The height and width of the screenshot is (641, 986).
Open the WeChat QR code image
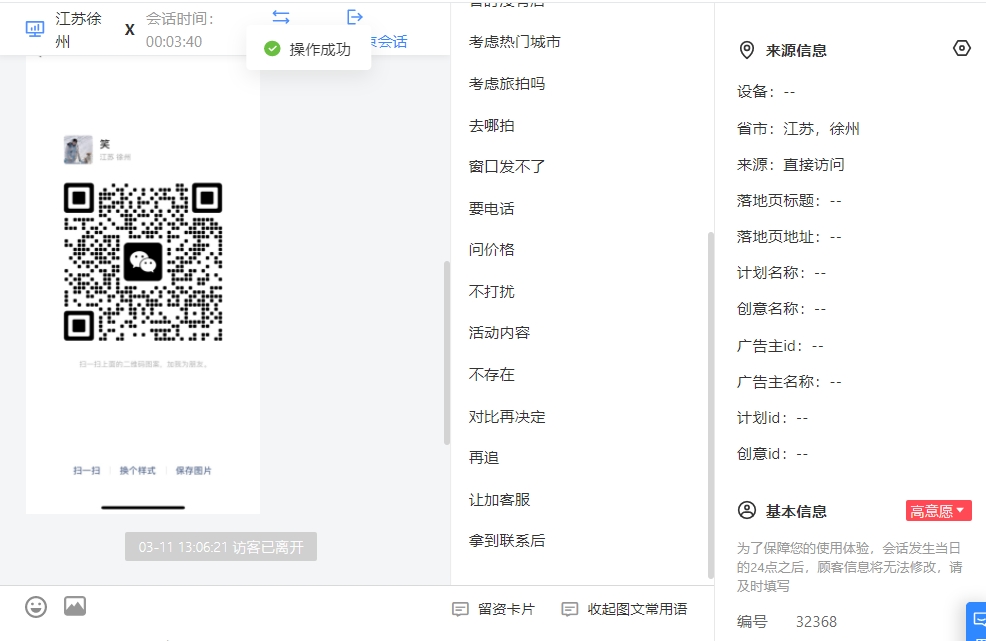143,262
